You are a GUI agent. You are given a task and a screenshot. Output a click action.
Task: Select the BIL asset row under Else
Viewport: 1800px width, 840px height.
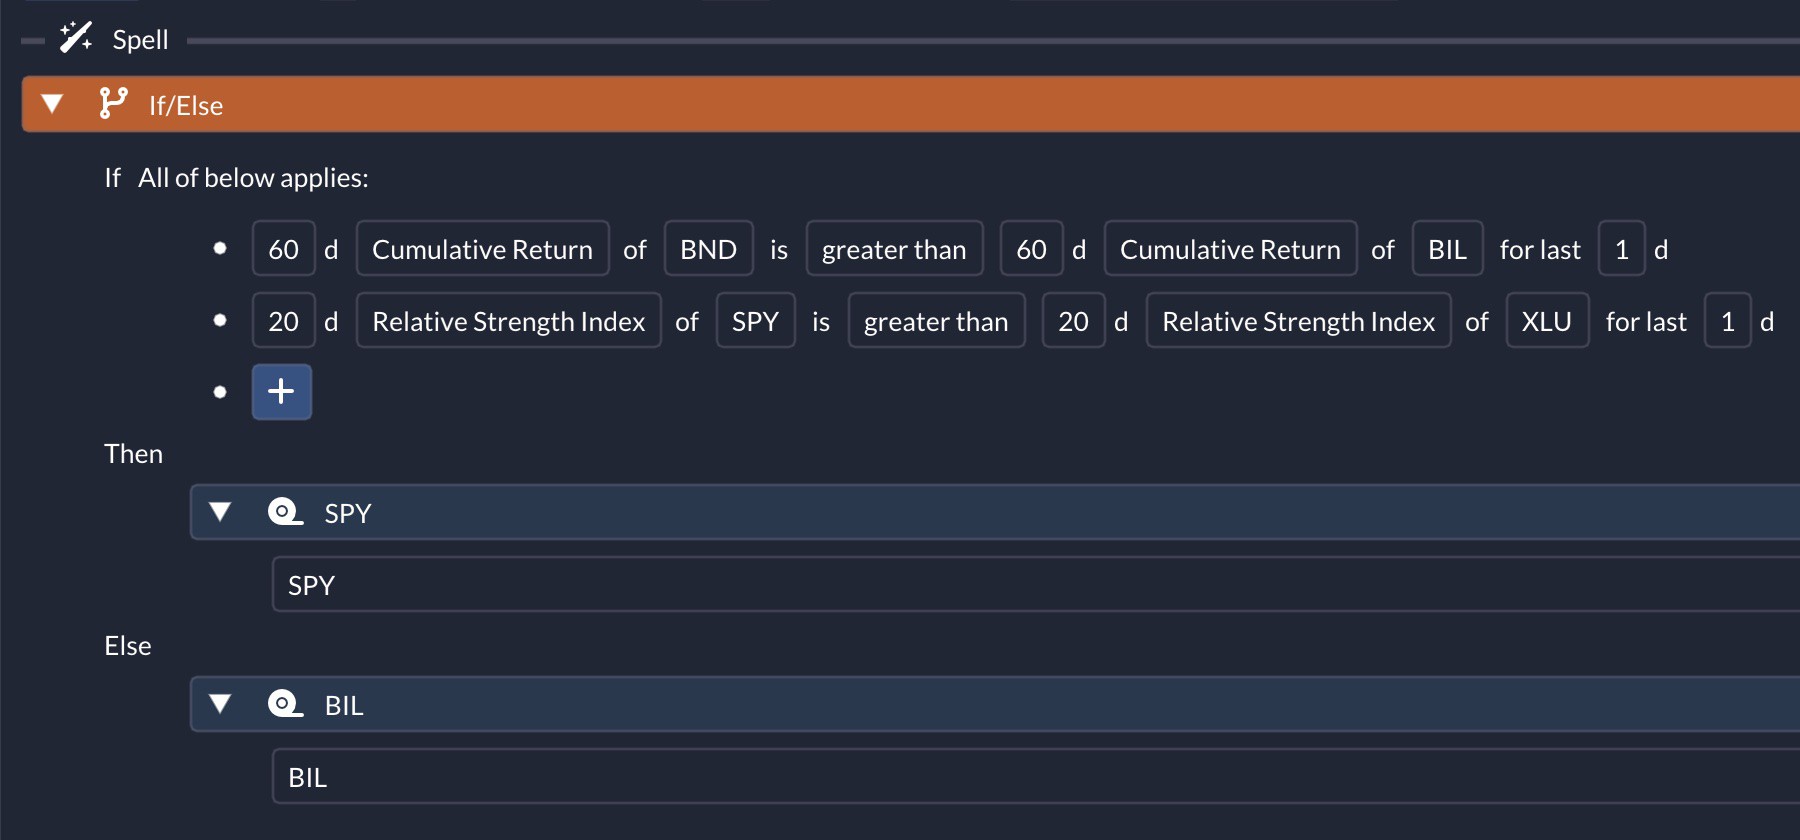point(1036,776)
